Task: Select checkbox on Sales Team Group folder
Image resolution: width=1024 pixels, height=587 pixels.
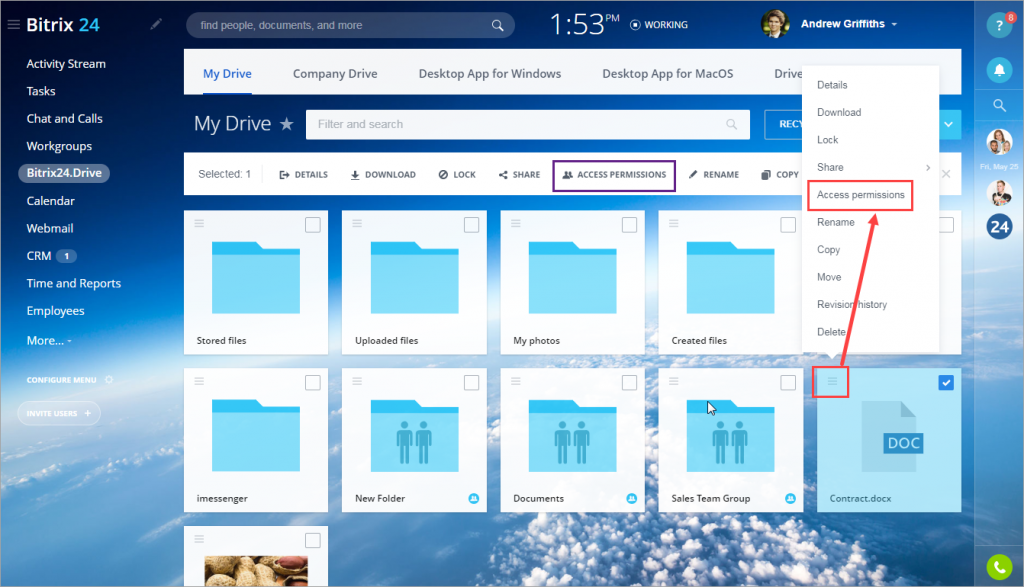Action: pyautogui.click(x=788, y=383)
